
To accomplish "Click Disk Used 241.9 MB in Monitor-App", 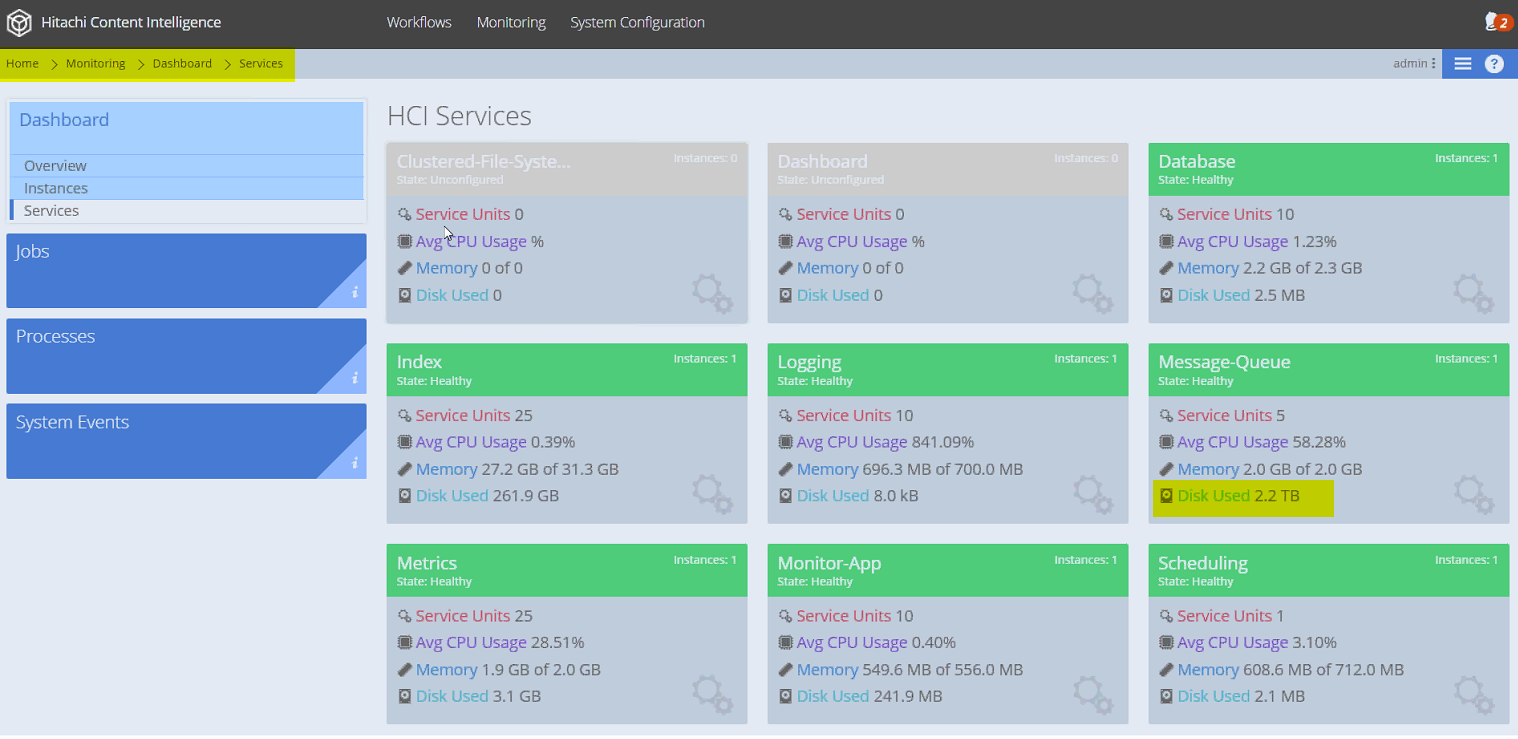I will [x=869, y=696].
